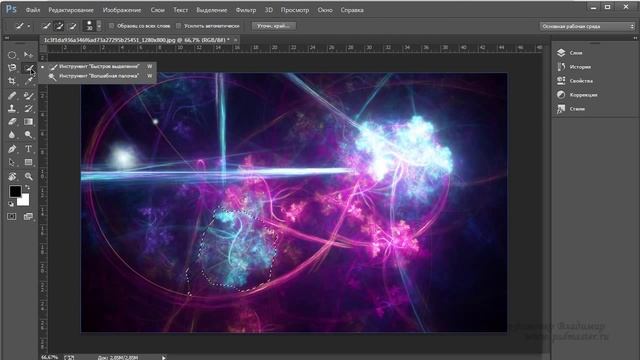Select the Hand tool
This screenshot has height=360, width=640.
coord(12,176)
